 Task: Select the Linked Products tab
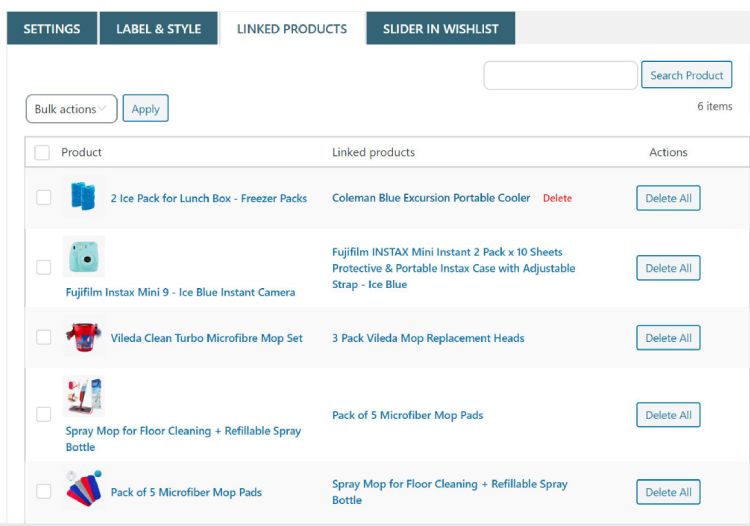pyautogui.click(x=292, y=29)
